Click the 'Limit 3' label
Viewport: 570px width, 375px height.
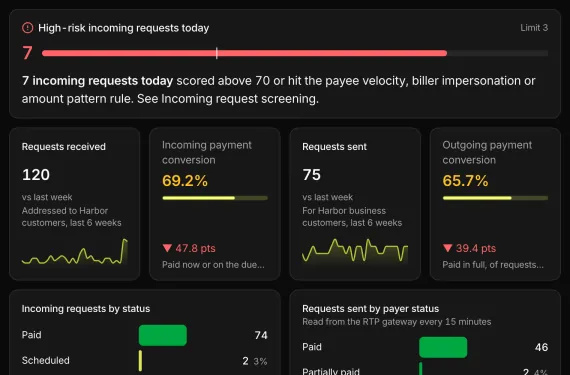point(534,28)
